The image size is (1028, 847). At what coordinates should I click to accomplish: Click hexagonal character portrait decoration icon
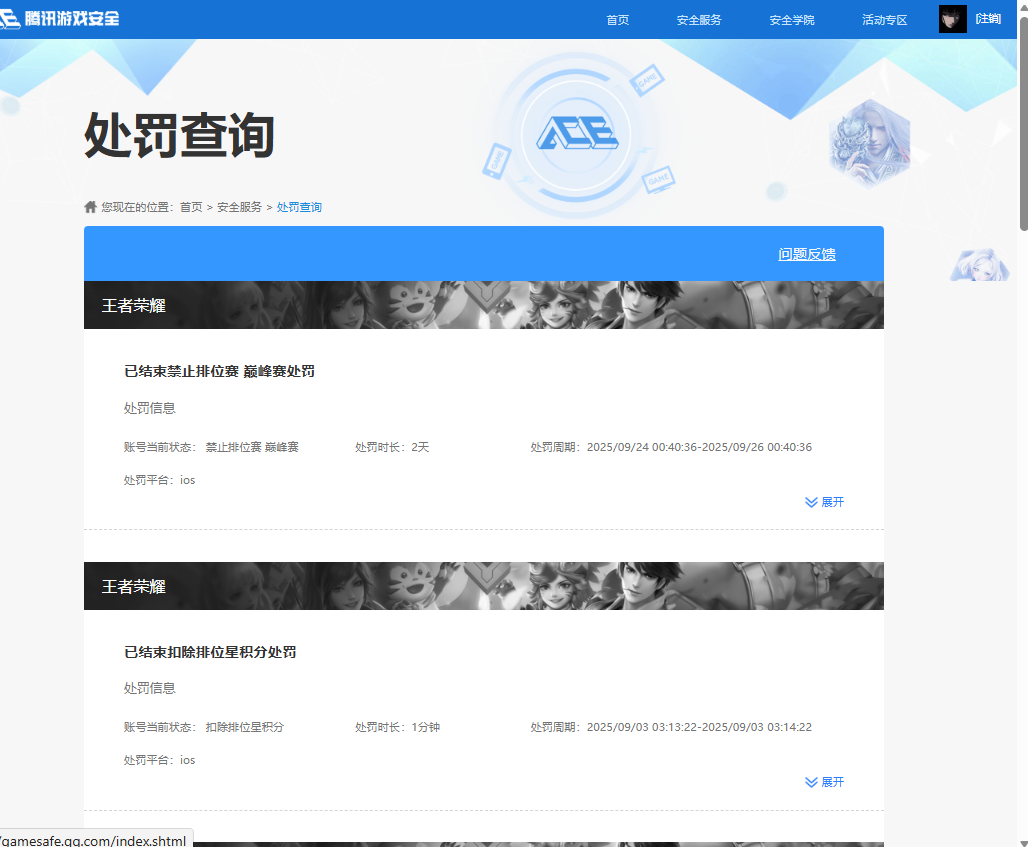coord(870,143)
